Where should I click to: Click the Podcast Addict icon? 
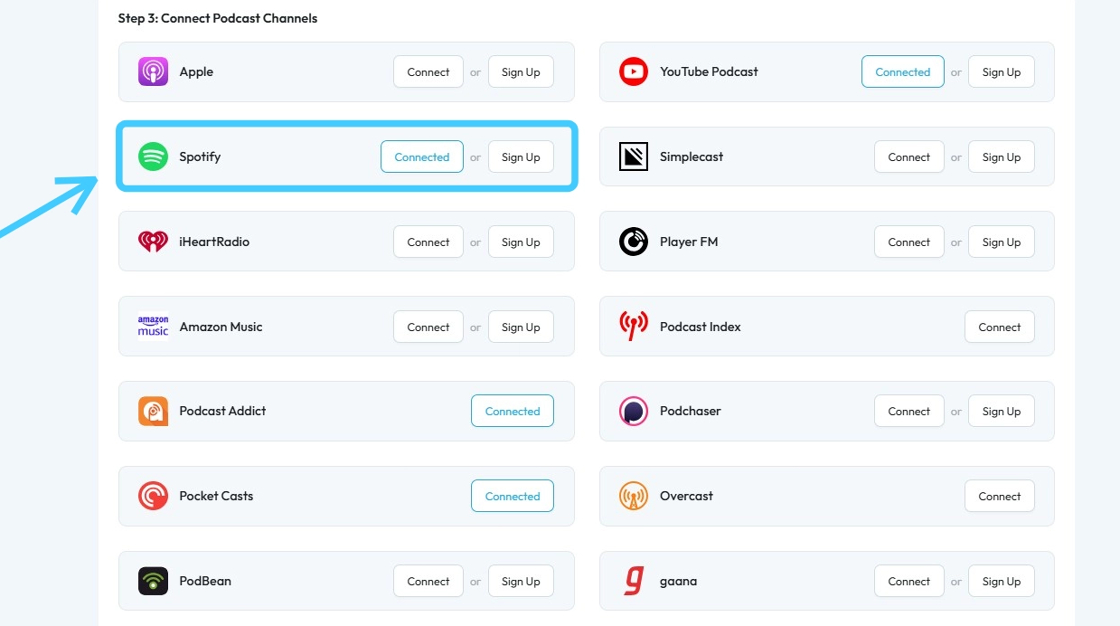(x=153, y=411)
